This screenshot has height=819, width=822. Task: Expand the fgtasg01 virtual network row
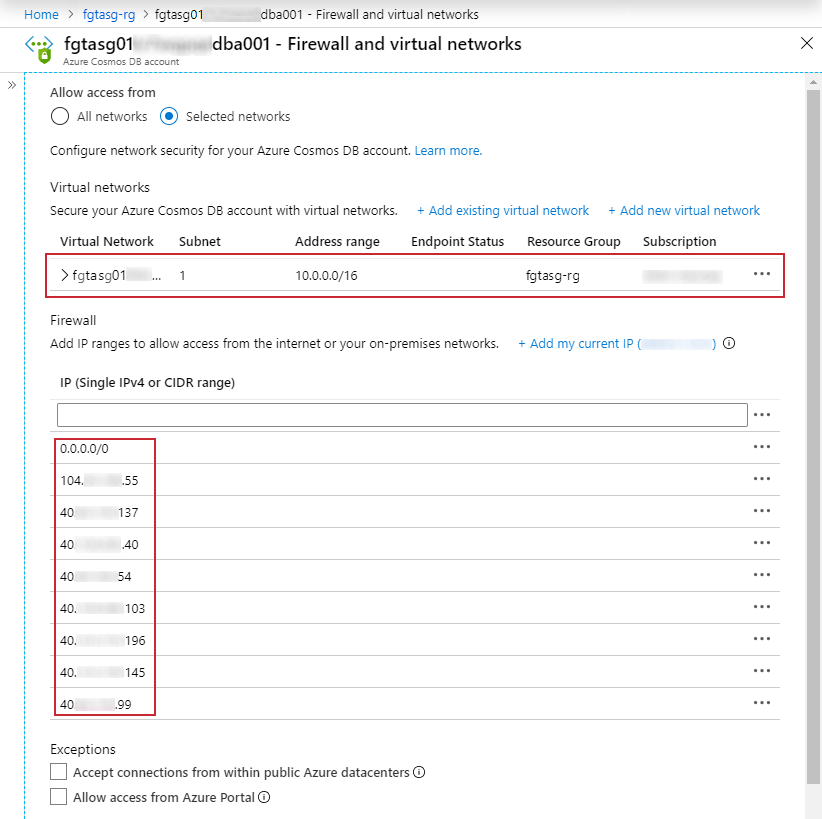[65, 275]
